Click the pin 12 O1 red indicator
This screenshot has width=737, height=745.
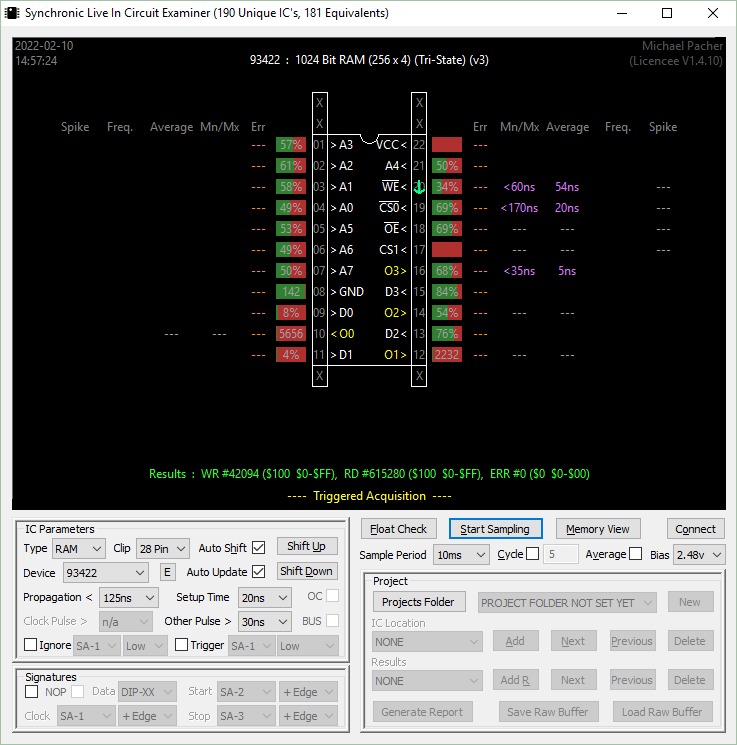tap(447, 355)
